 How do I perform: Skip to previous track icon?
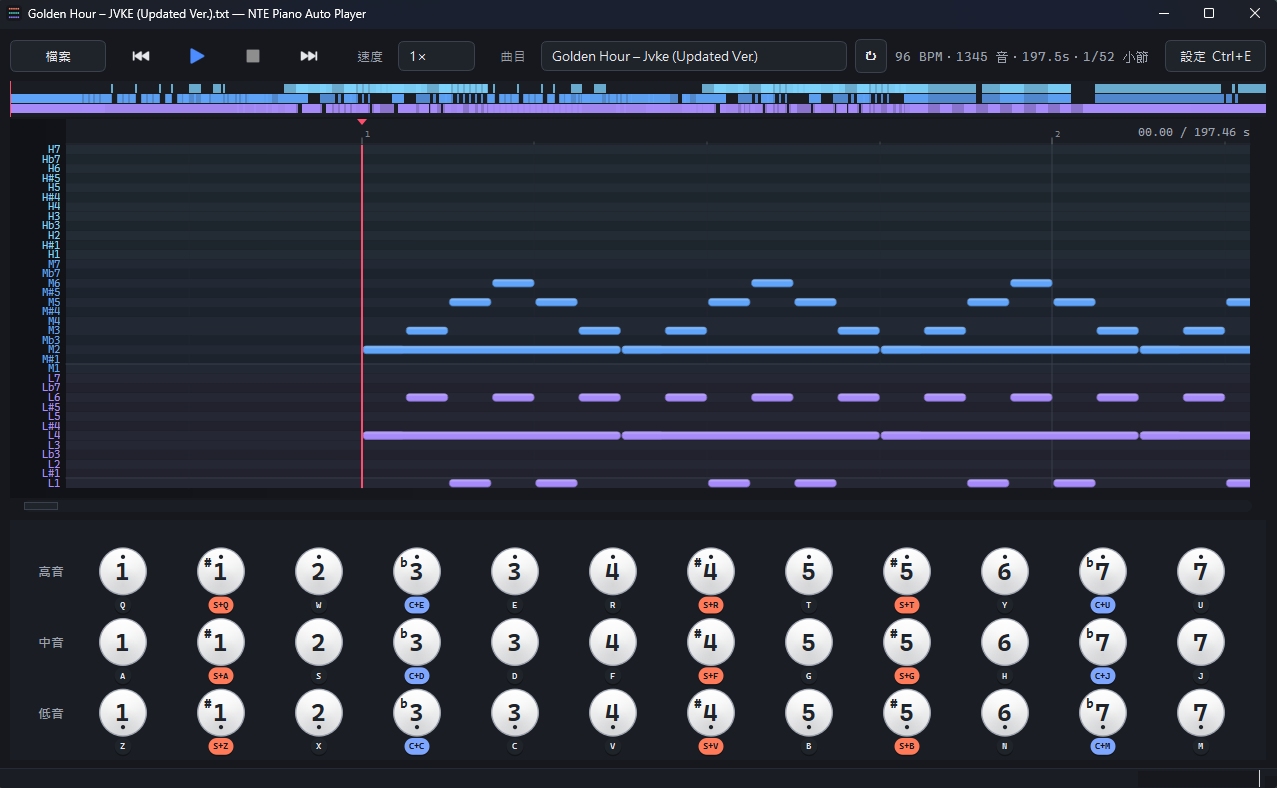(141, 56)
